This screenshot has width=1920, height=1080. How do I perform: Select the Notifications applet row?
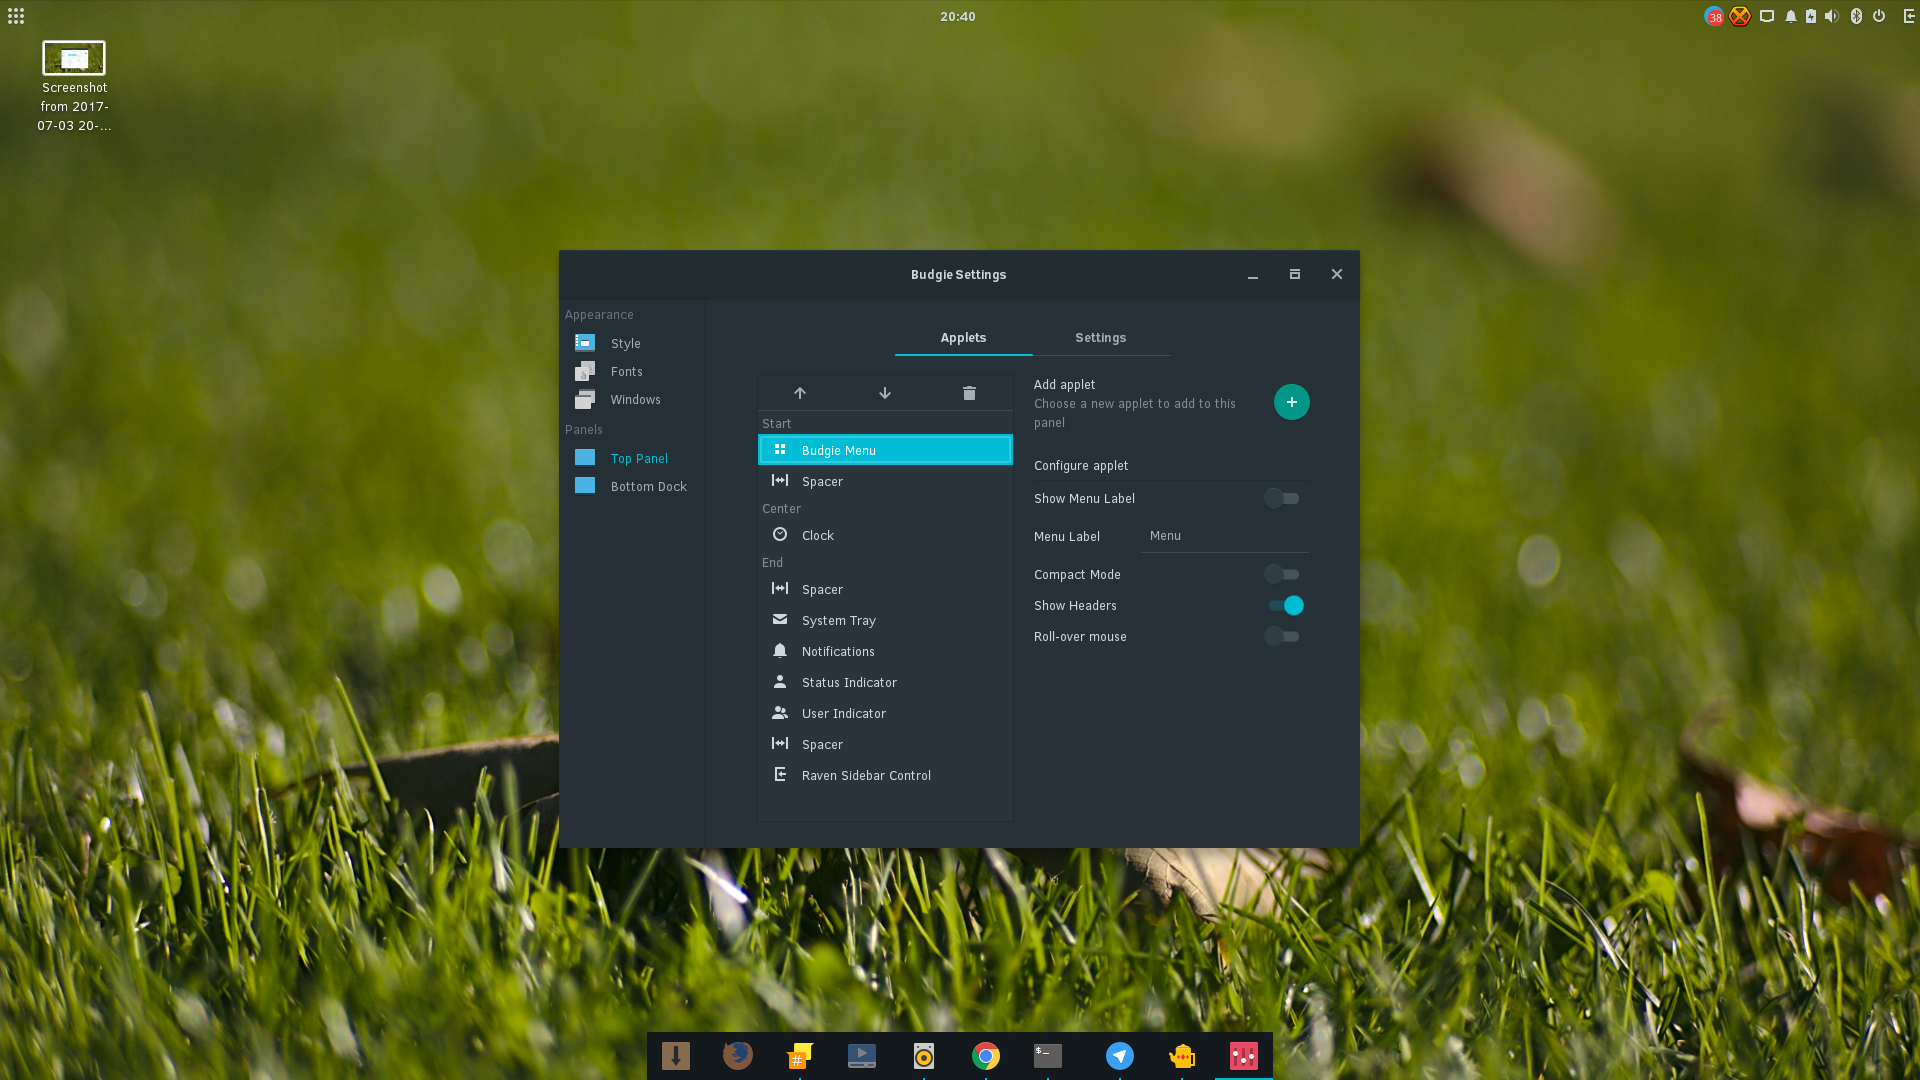885,651
